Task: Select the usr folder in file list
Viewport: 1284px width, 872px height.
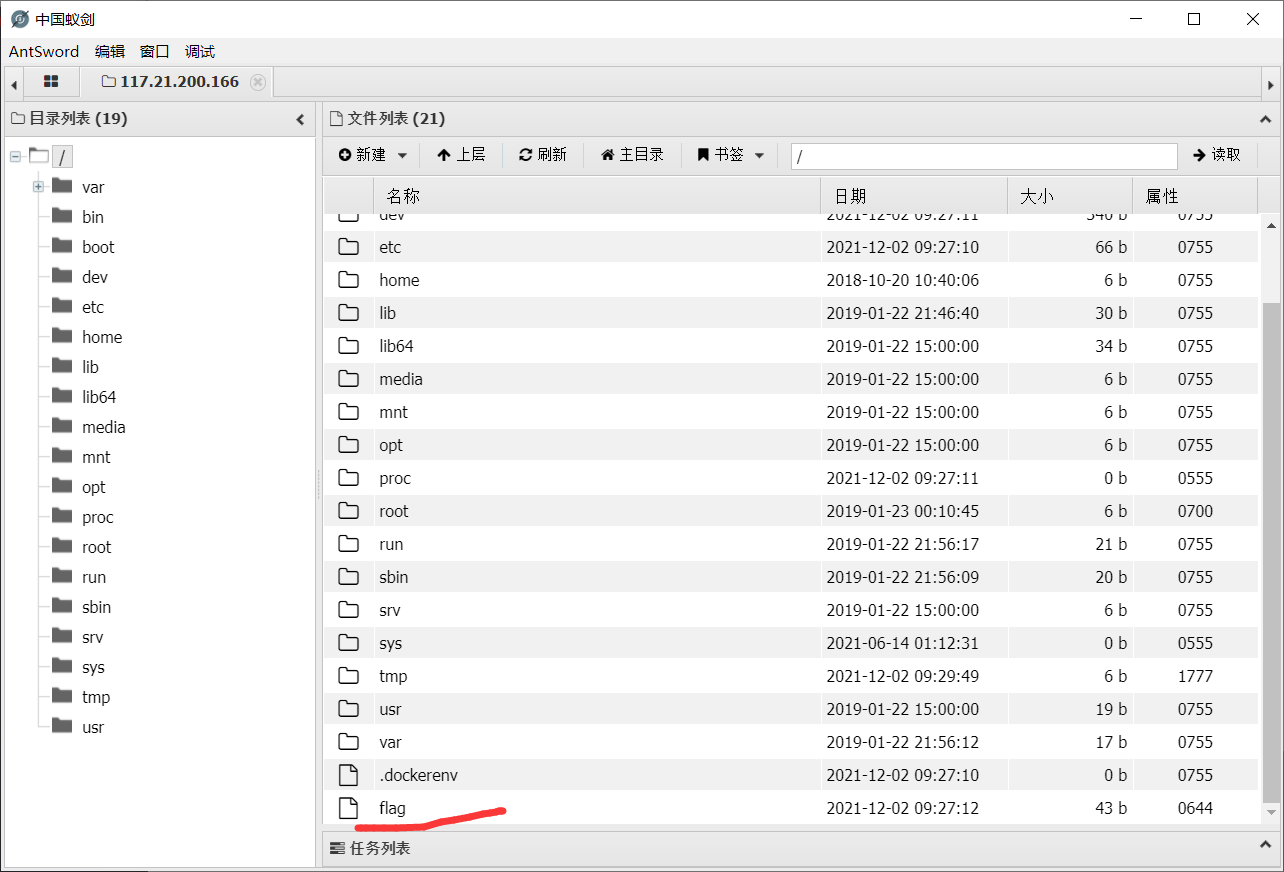Action: (390, 709)
